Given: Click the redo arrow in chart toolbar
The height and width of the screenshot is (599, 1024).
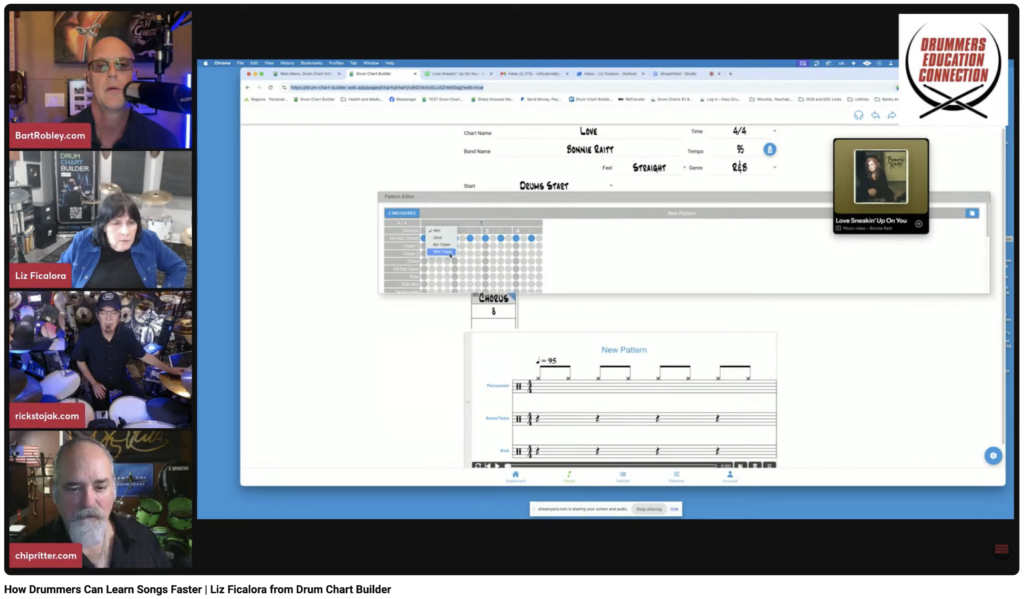Looking at the screenshot, I should click(x=891, y=115).
